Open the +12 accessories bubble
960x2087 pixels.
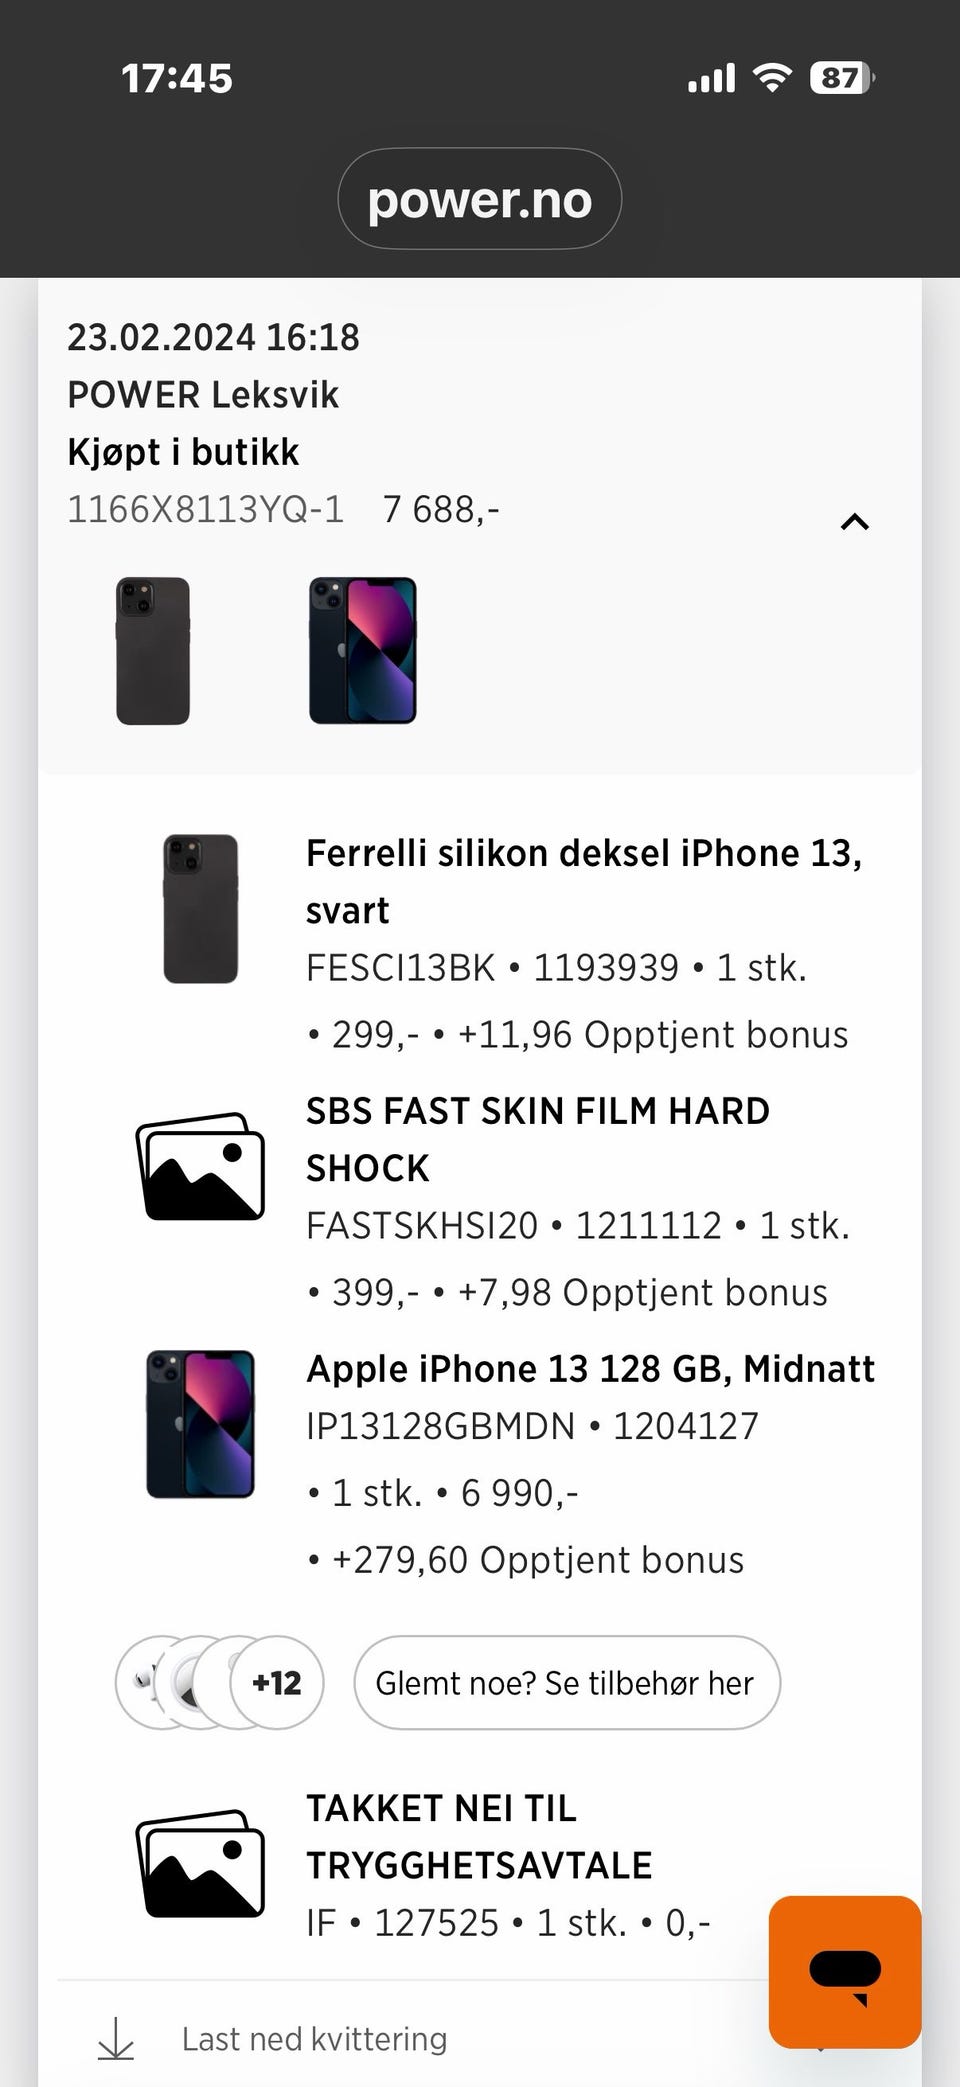(277, 1683)
